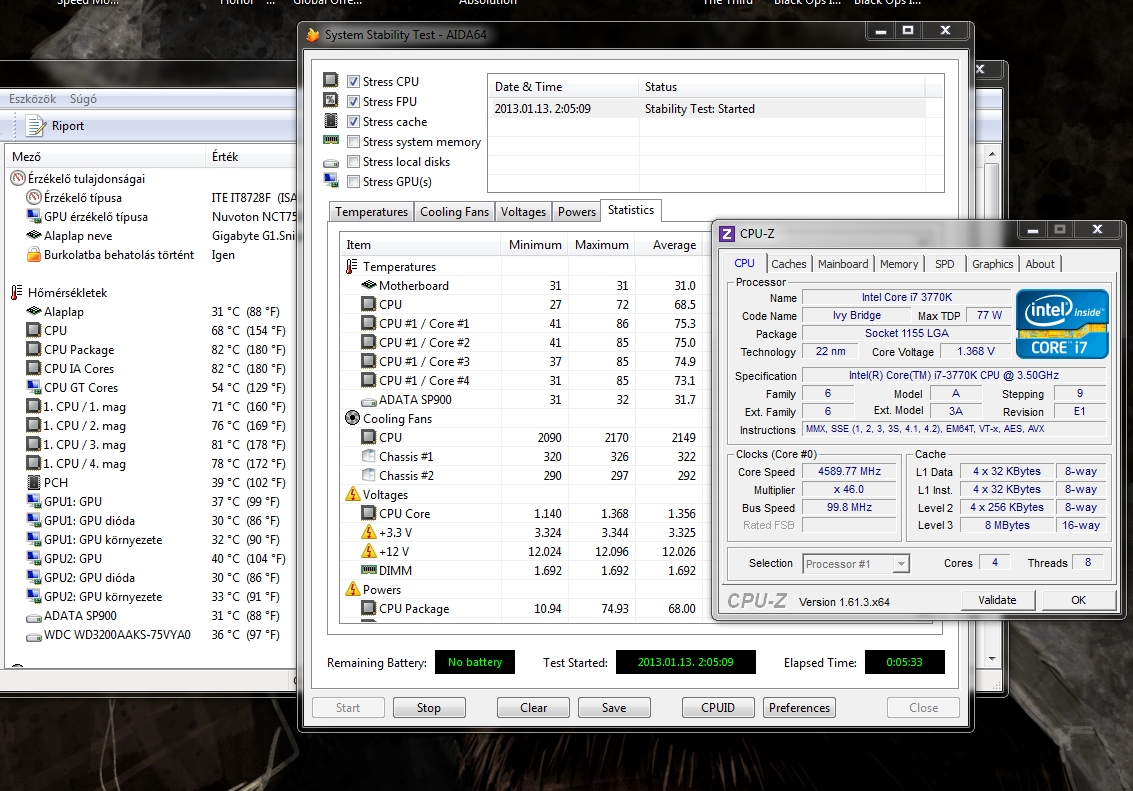This screenshot has height=791, width=1133.
Task: Open the About tab in CPU-Z
Action: click(x=1040, y=264)
